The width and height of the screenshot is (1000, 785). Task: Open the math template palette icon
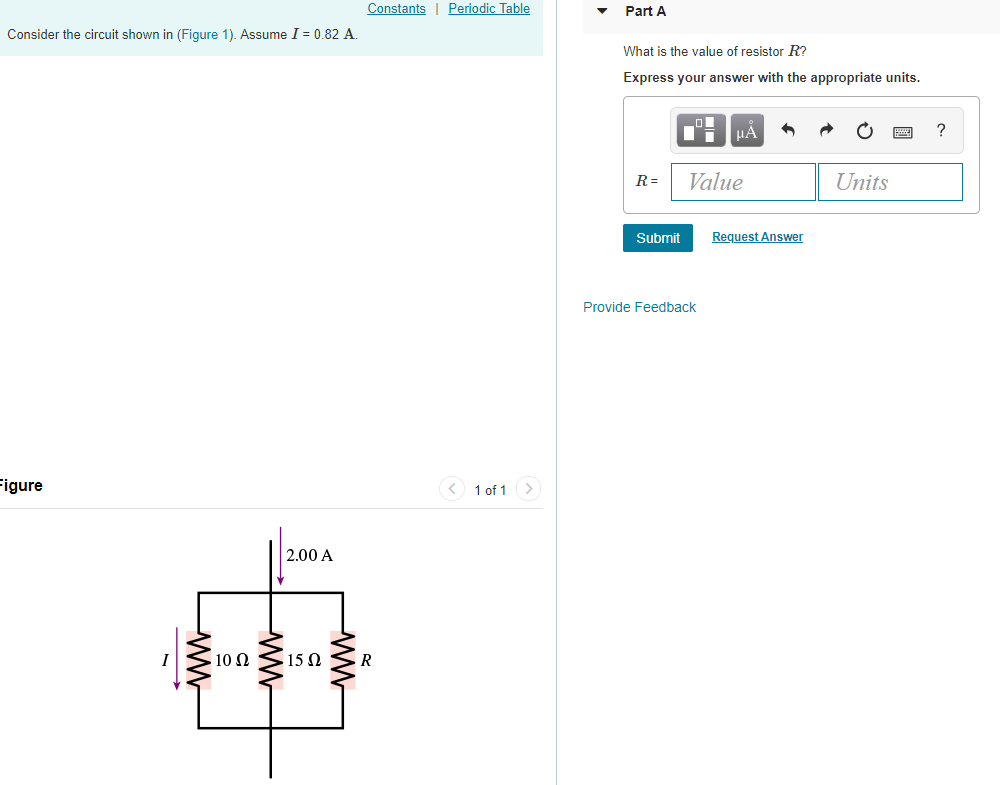tap(700, 130)
